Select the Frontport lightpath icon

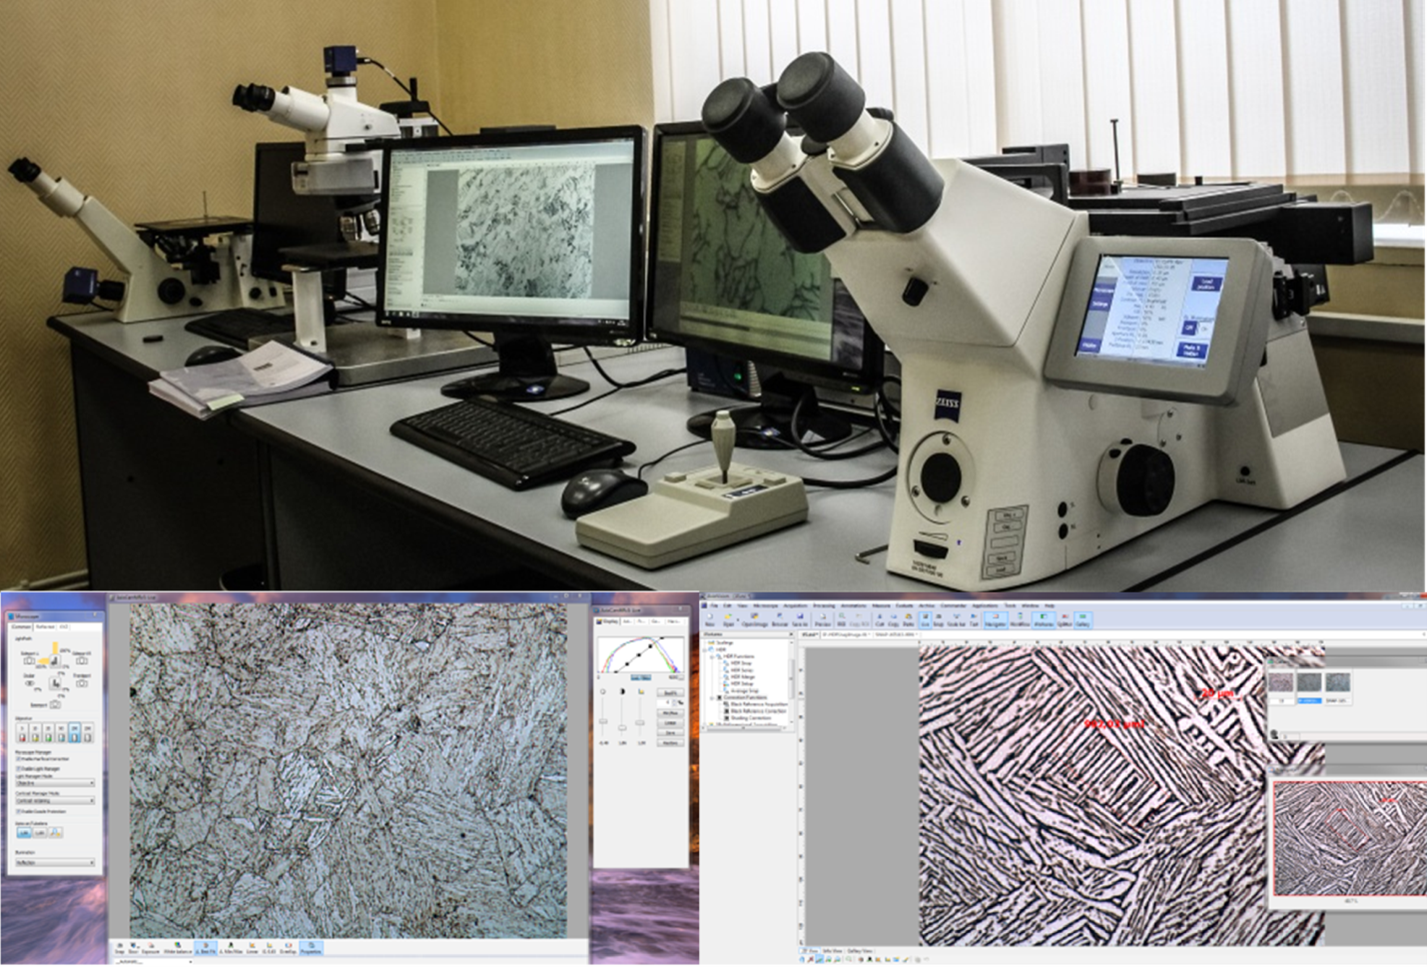click(82, 683)
